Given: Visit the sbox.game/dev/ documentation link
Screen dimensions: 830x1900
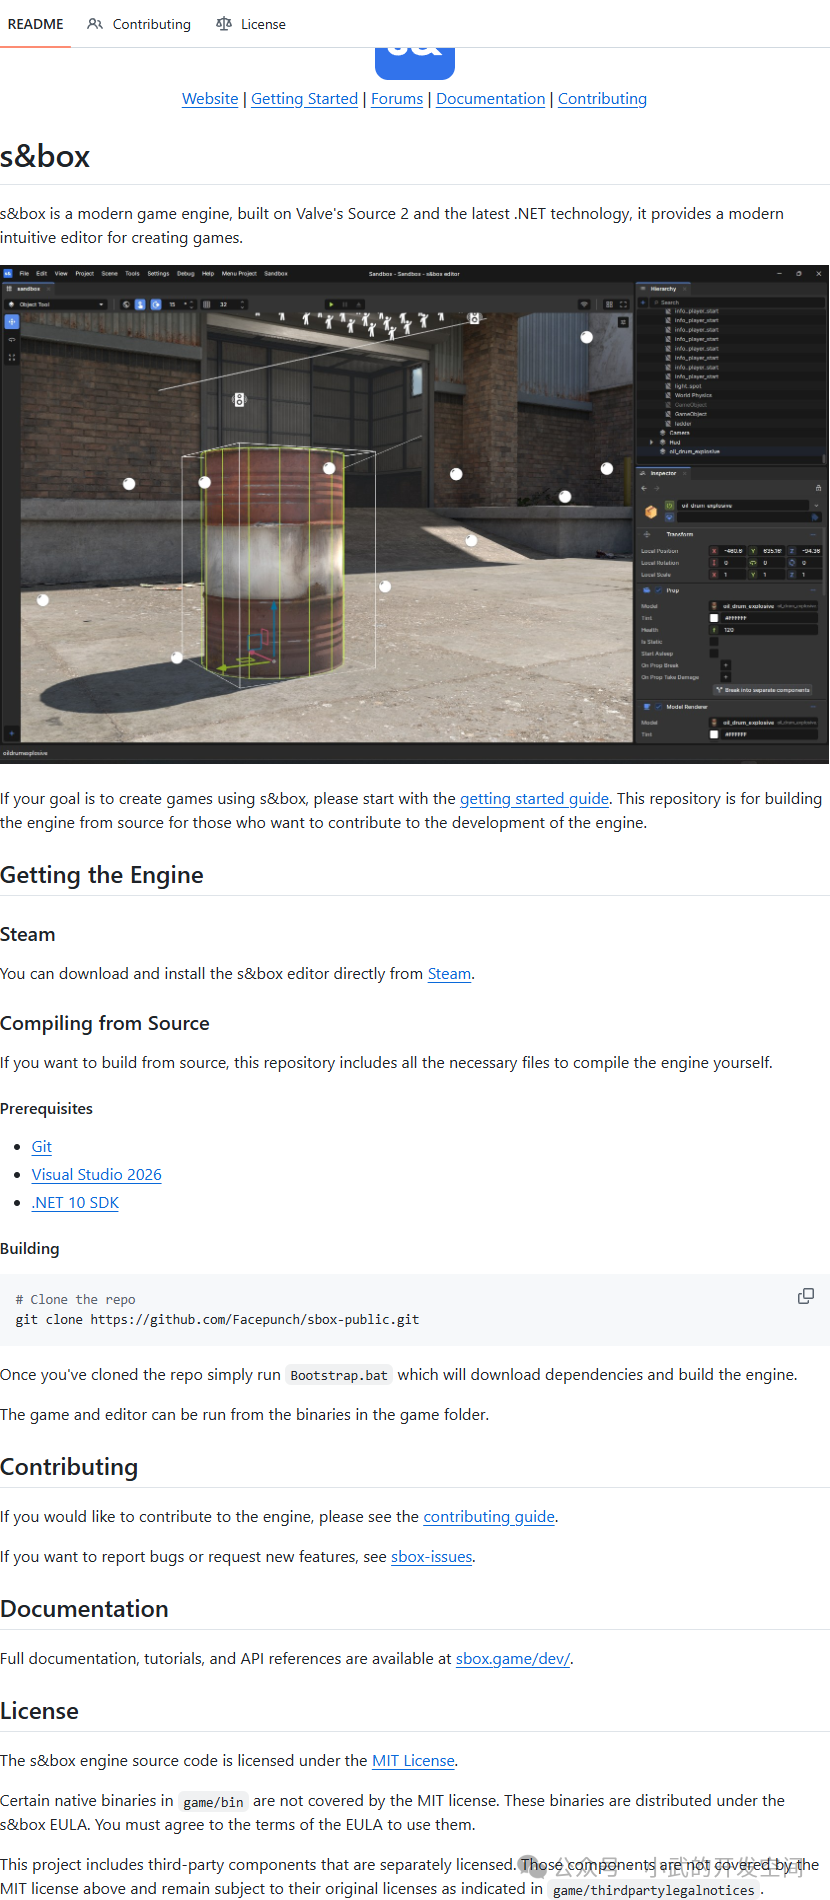Looking at the screenshot, I should (x=512, y=1659).
